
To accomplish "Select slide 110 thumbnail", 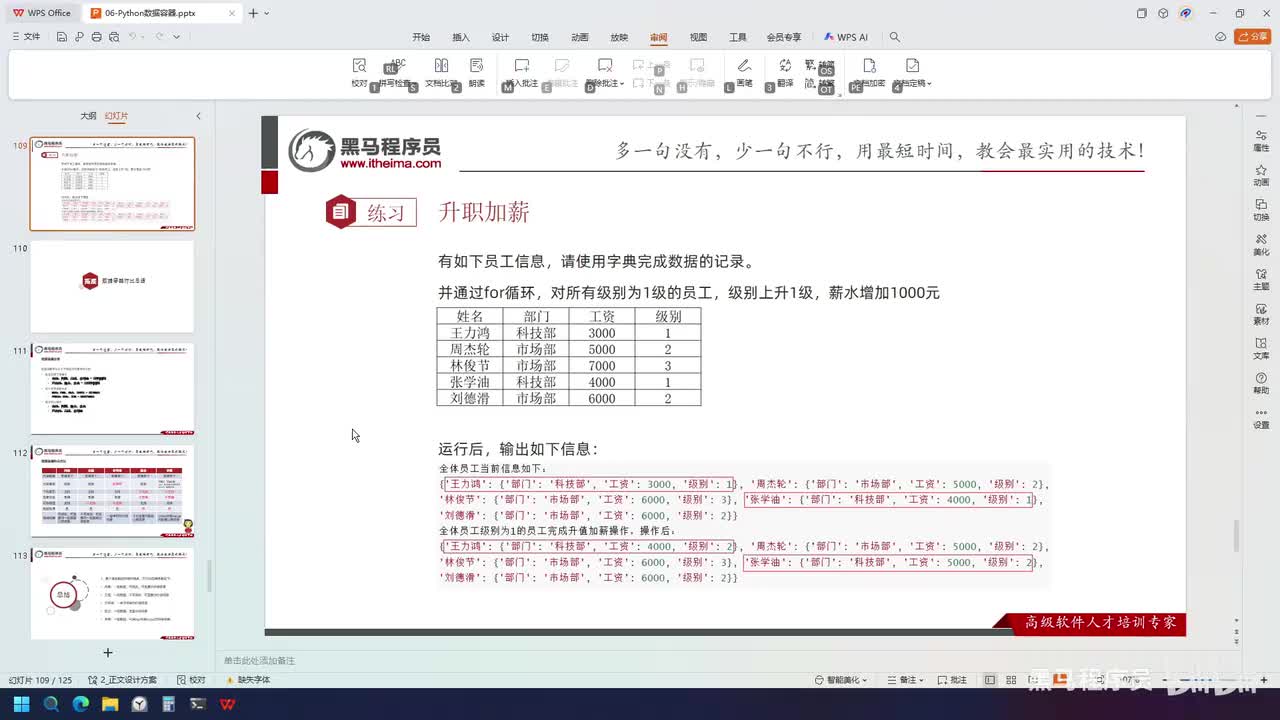I will point(112,286).
